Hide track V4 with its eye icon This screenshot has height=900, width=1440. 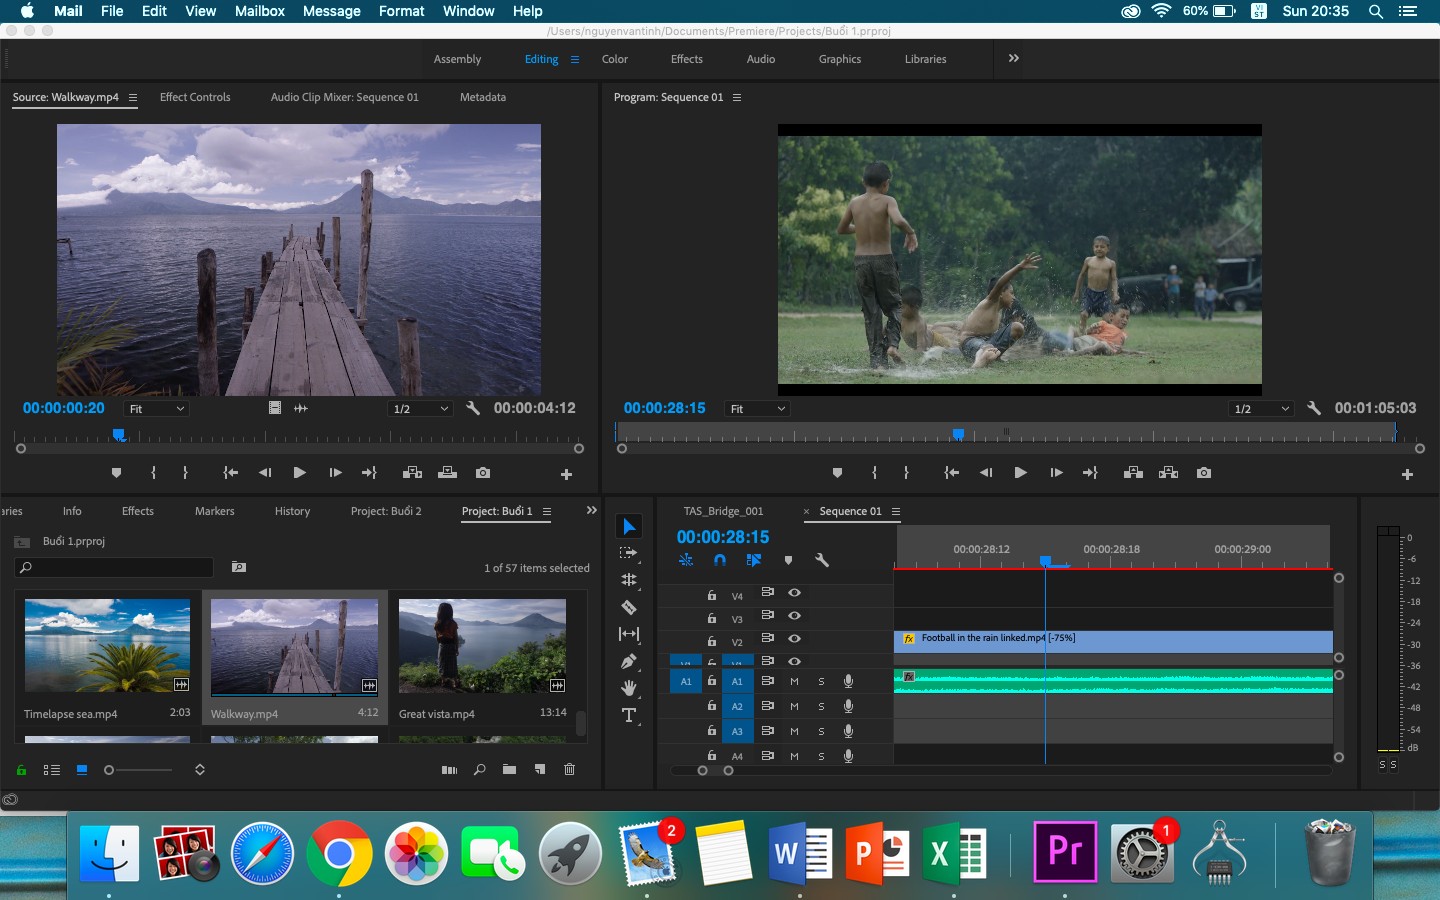(x=794, y=593)
